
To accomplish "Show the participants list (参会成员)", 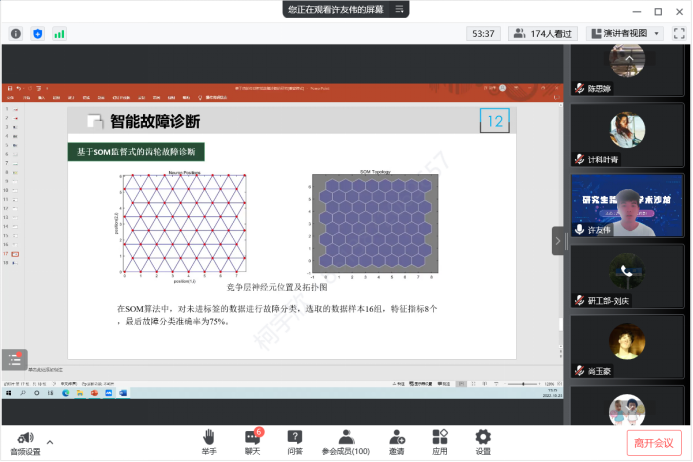I will coord(346,441).
